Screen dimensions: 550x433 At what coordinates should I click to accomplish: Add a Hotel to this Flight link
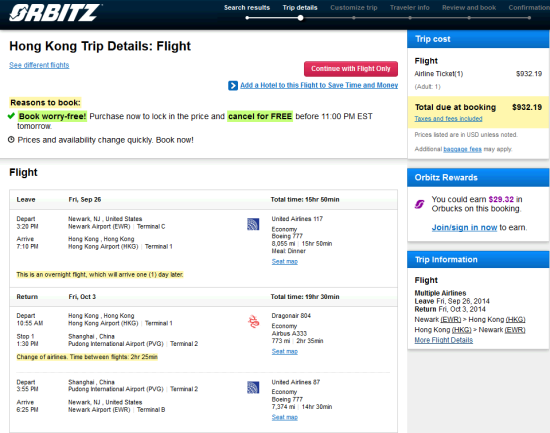pos(319,85)
